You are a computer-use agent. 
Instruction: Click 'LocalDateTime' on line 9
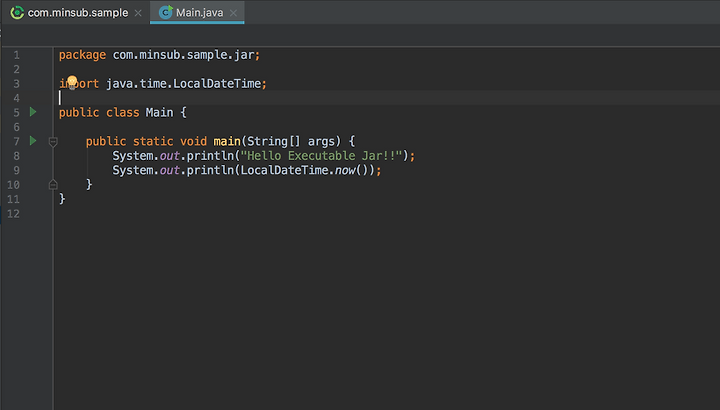coord(284,170)
